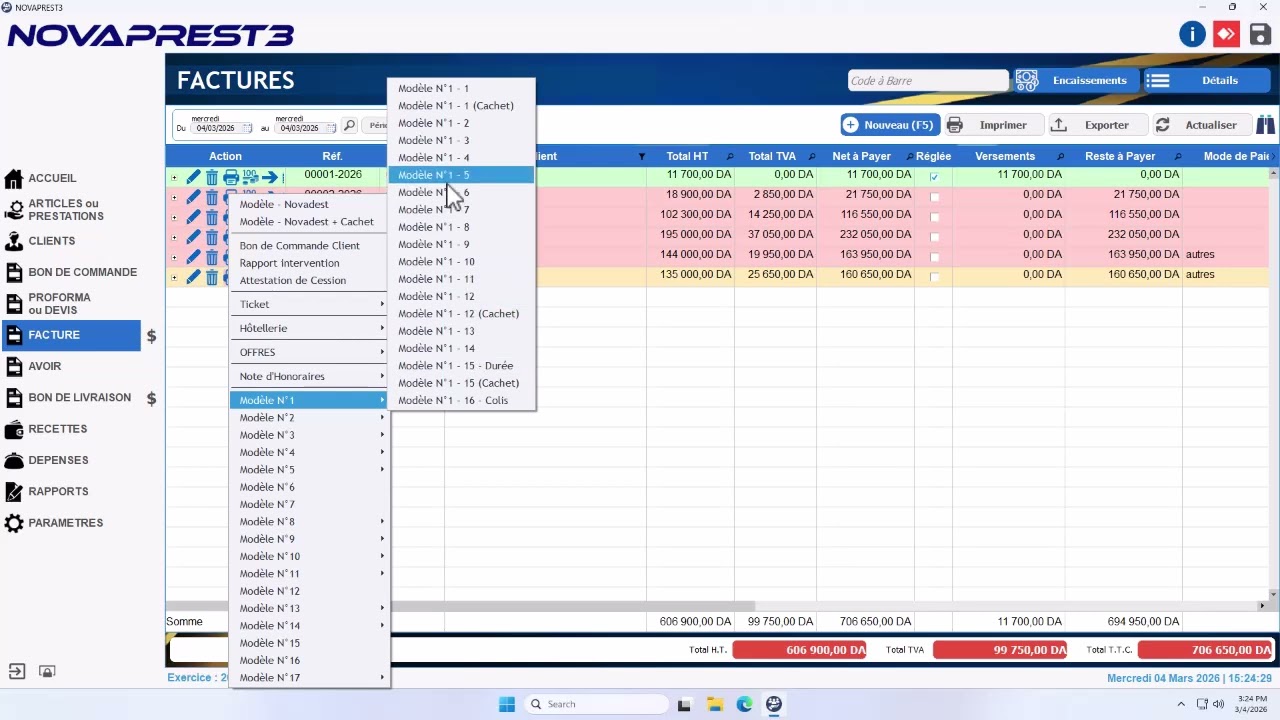
Task: Click the lock screen icon at bottom left
Action: tap(47, 671)
